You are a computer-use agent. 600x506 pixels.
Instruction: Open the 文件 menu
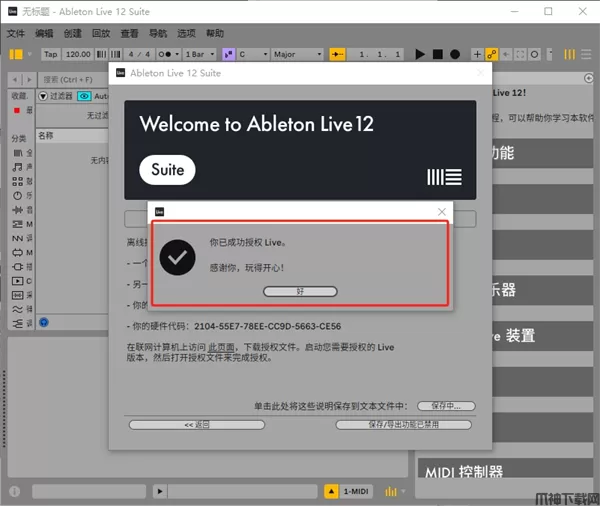point(15,33)
